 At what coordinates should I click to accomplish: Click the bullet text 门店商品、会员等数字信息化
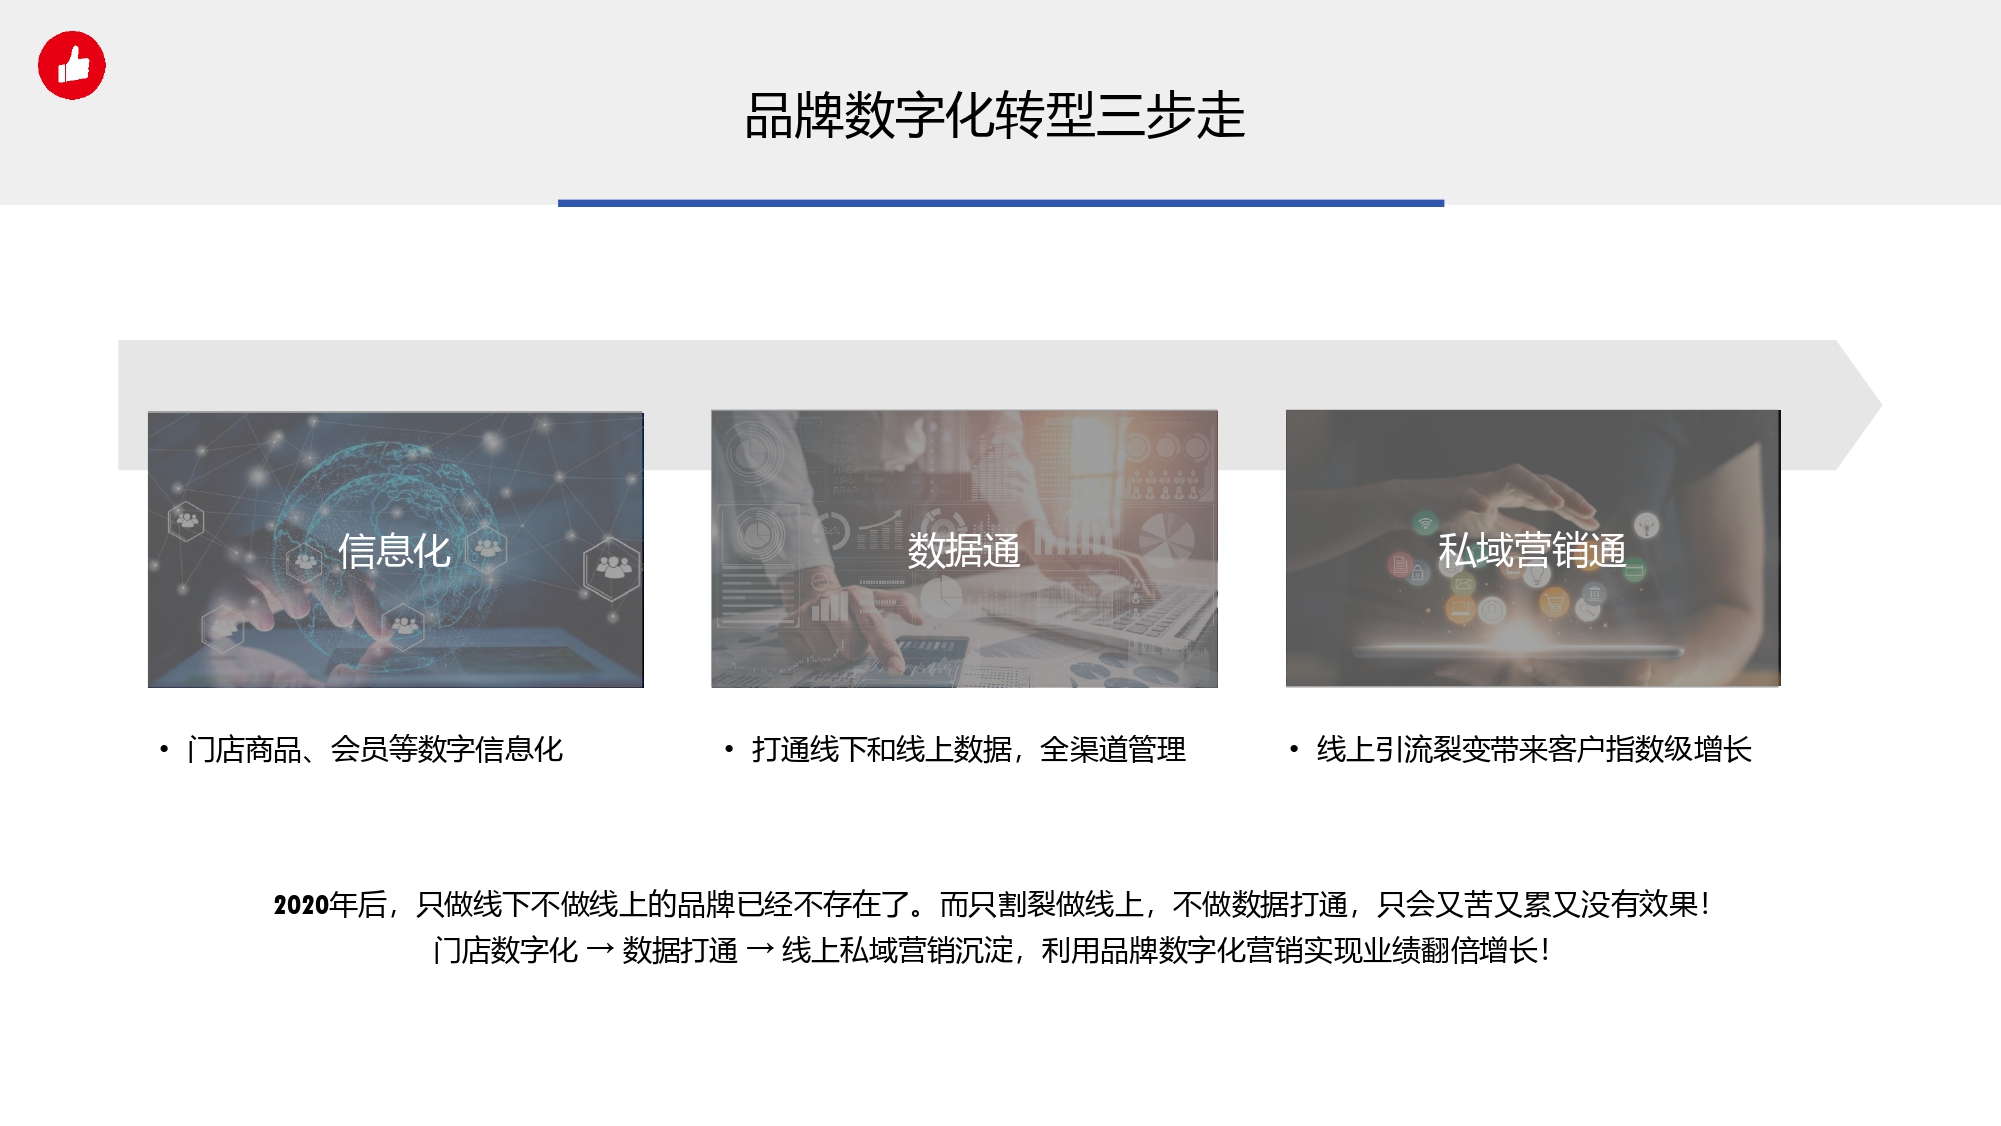[x=374, y=749]
